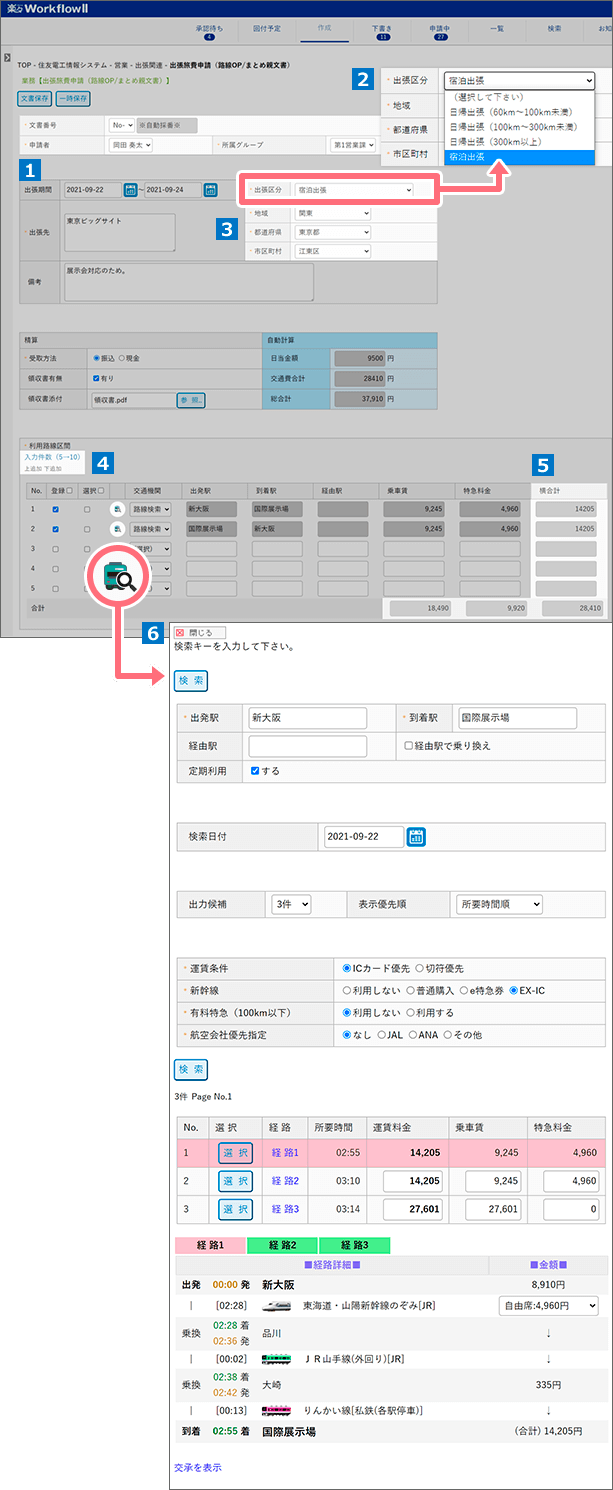The image size is (613, 1490).
Task: Click Shinkansen train icon beside 東海道・山陽新幹線のぞみ
Action: click(276, 1305)
